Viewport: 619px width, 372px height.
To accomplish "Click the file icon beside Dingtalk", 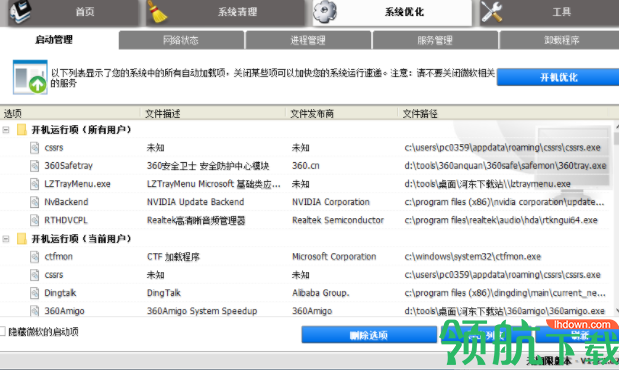I will coord(35,293).
